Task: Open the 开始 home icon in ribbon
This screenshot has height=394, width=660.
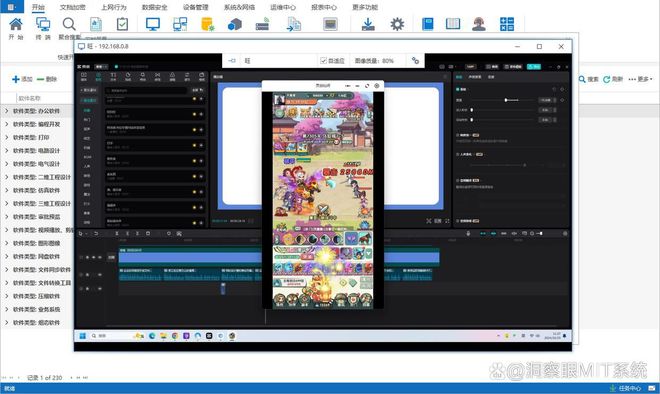Action: [16, 24]
